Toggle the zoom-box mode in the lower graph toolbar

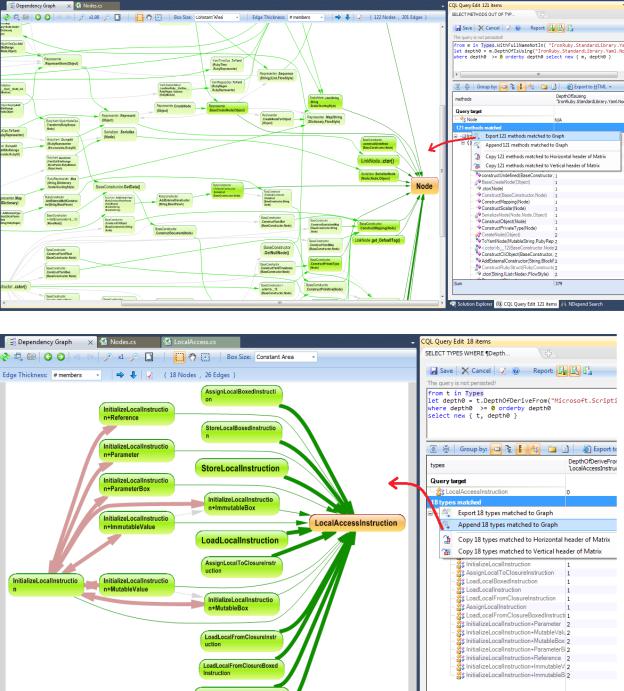pos(205,357)
